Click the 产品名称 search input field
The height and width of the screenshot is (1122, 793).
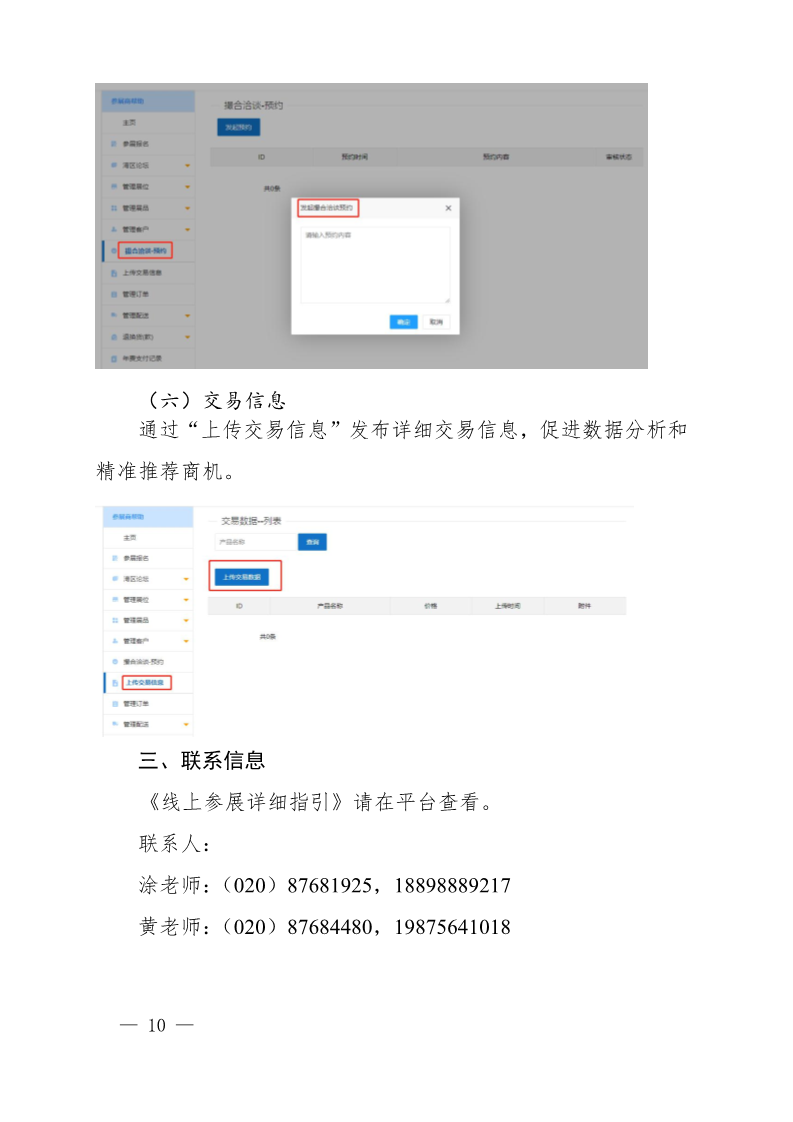(256, 542)
